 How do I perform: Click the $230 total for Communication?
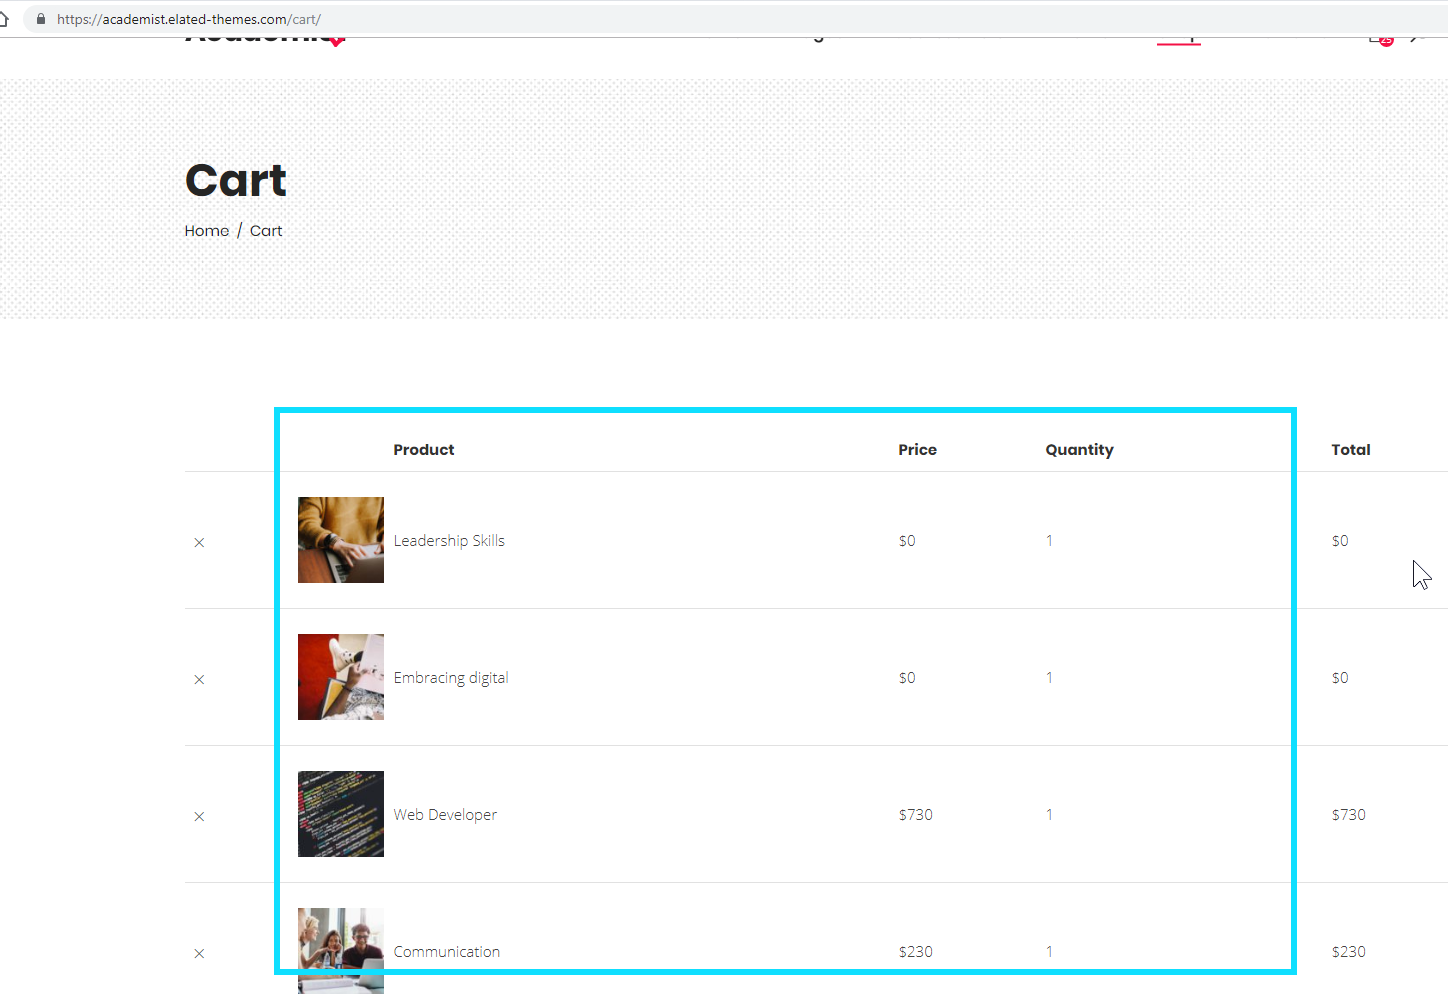click(1349, 952)
